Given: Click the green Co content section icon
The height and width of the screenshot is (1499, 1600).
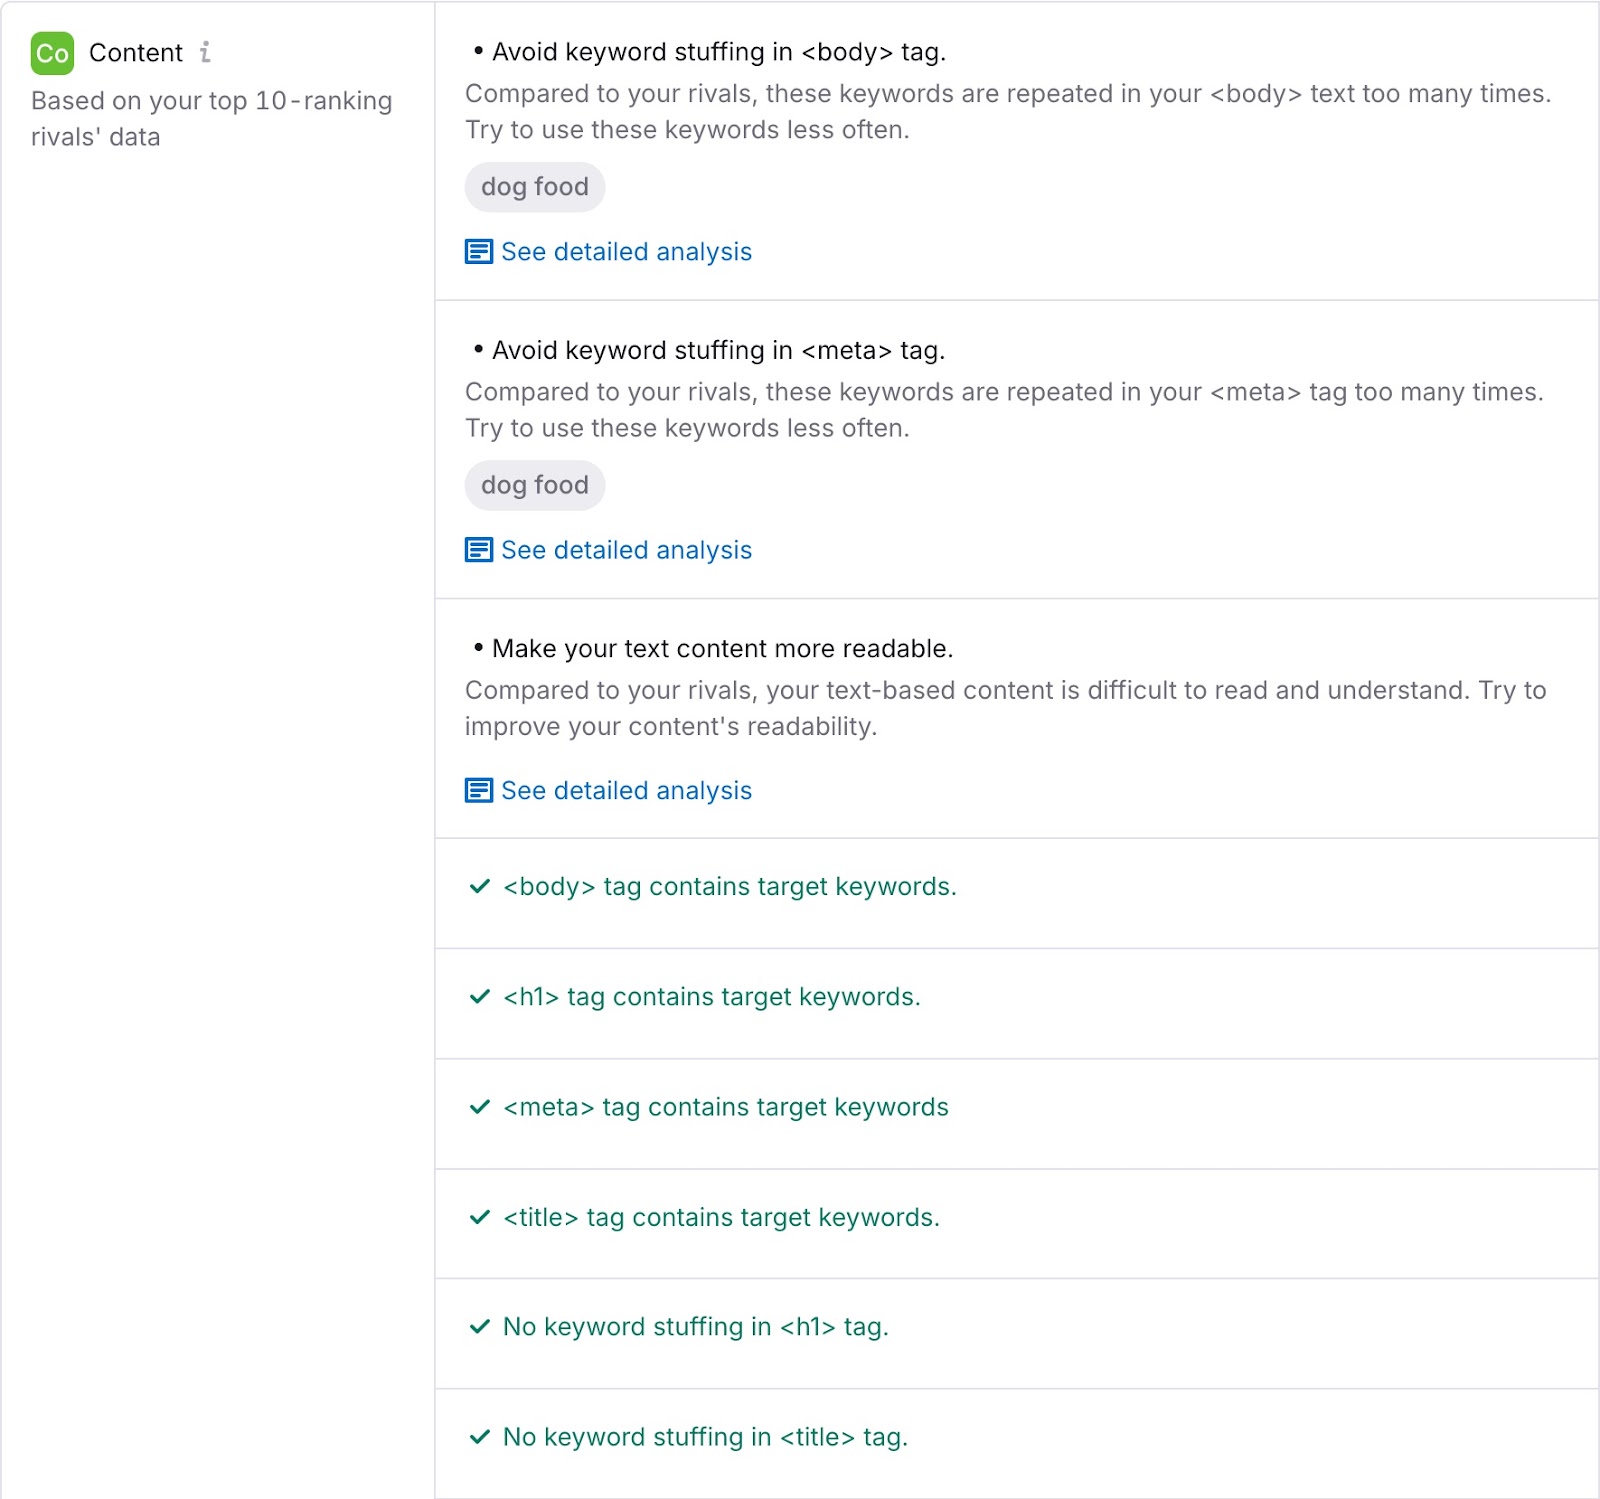Looking at the screenshot, I should tap(53, 52).
